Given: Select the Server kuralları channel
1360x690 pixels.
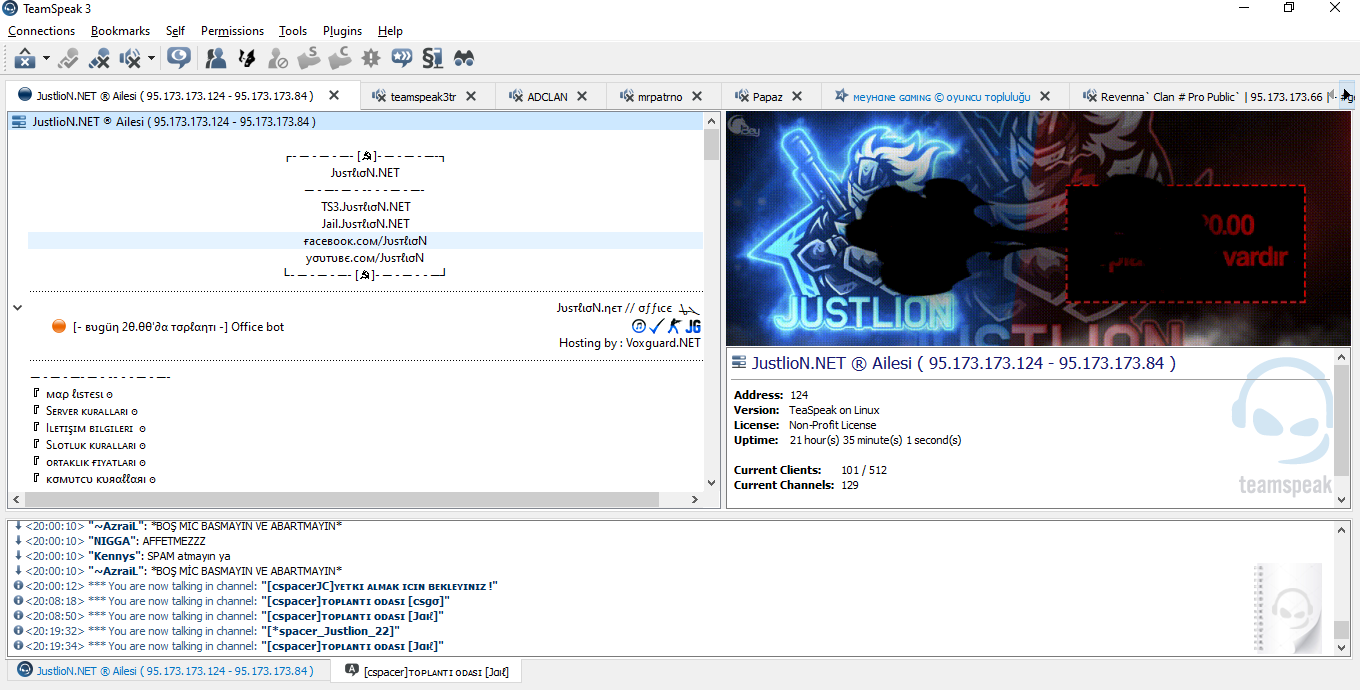Looking at the screenshot, I should click(366, 411).
